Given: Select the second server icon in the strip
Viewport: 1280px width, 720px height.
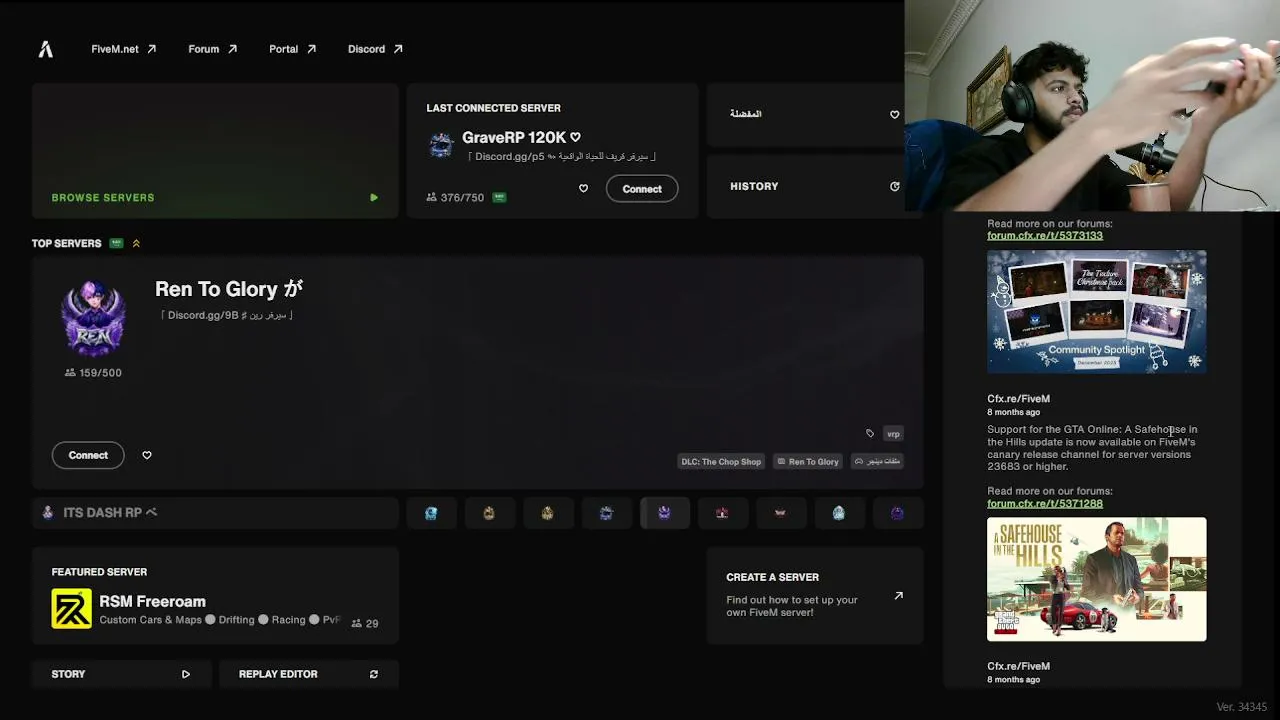Looking at the screenshot, I should pos(489,513).
